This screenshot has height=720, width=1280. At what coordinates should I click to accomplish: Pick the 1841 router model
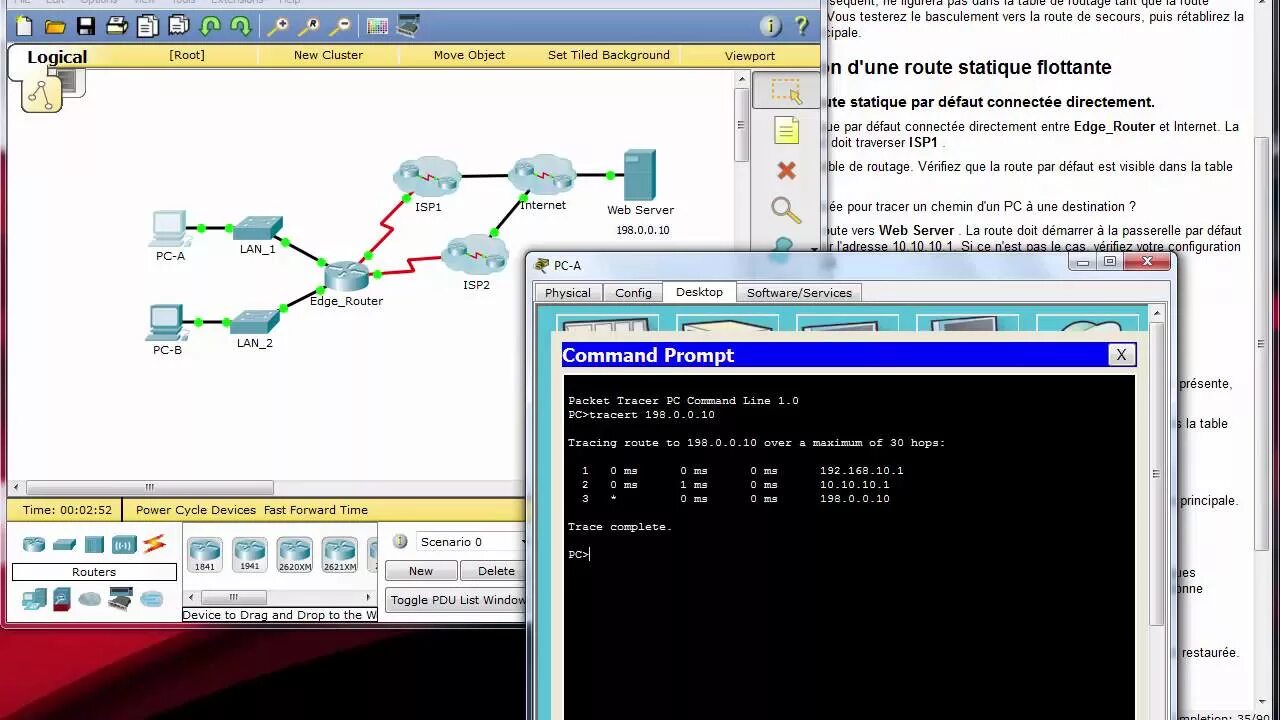point(205,555)
